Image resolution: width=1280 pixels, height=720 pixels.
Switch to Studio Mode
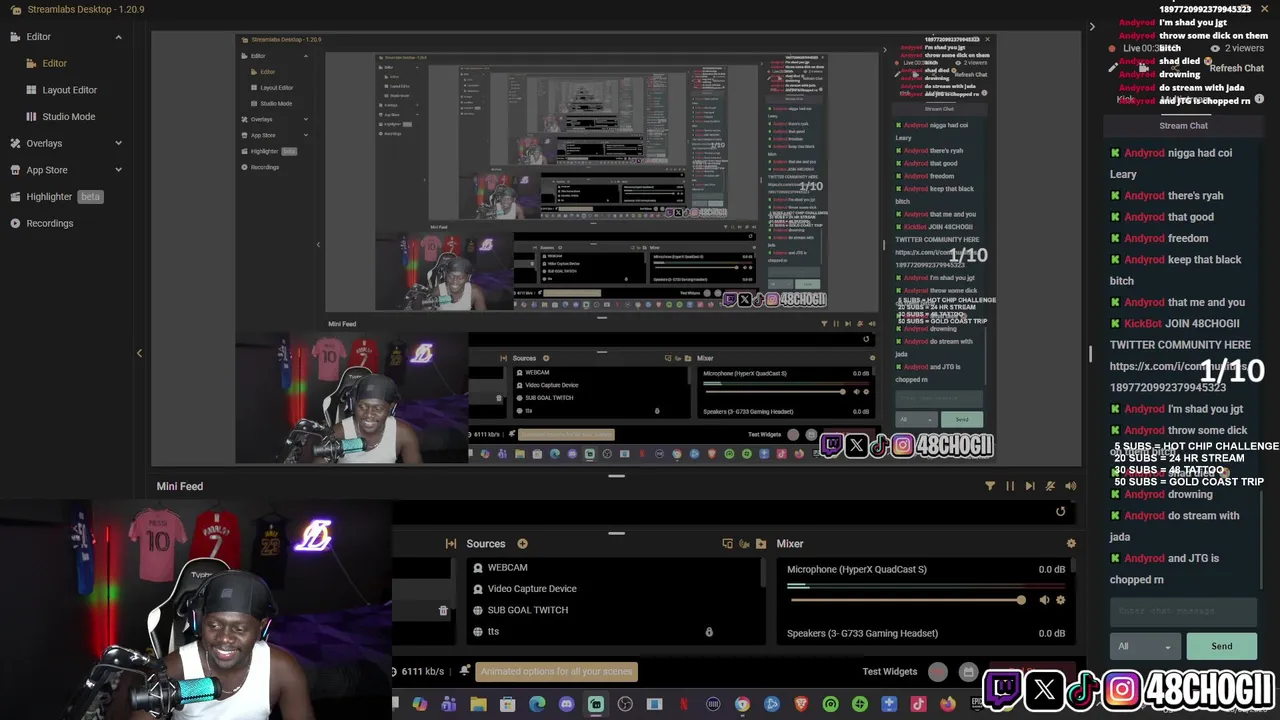68,116
